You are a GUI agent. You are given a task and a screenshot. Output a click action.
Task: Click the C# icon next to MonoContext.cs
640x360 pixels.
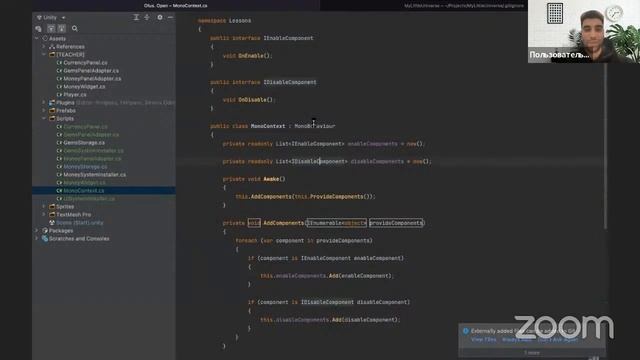click(x=59, y=191)
